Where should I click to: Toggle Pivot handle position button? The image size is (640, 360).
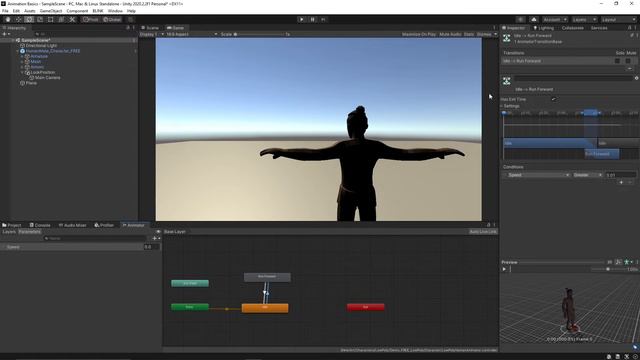90,19
